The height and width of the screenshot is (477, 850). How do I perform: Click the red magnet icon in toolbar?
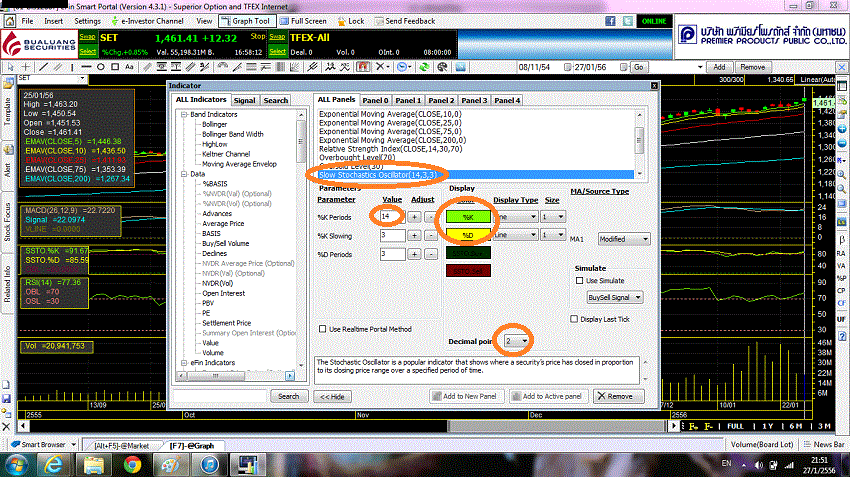pos(363,67)
